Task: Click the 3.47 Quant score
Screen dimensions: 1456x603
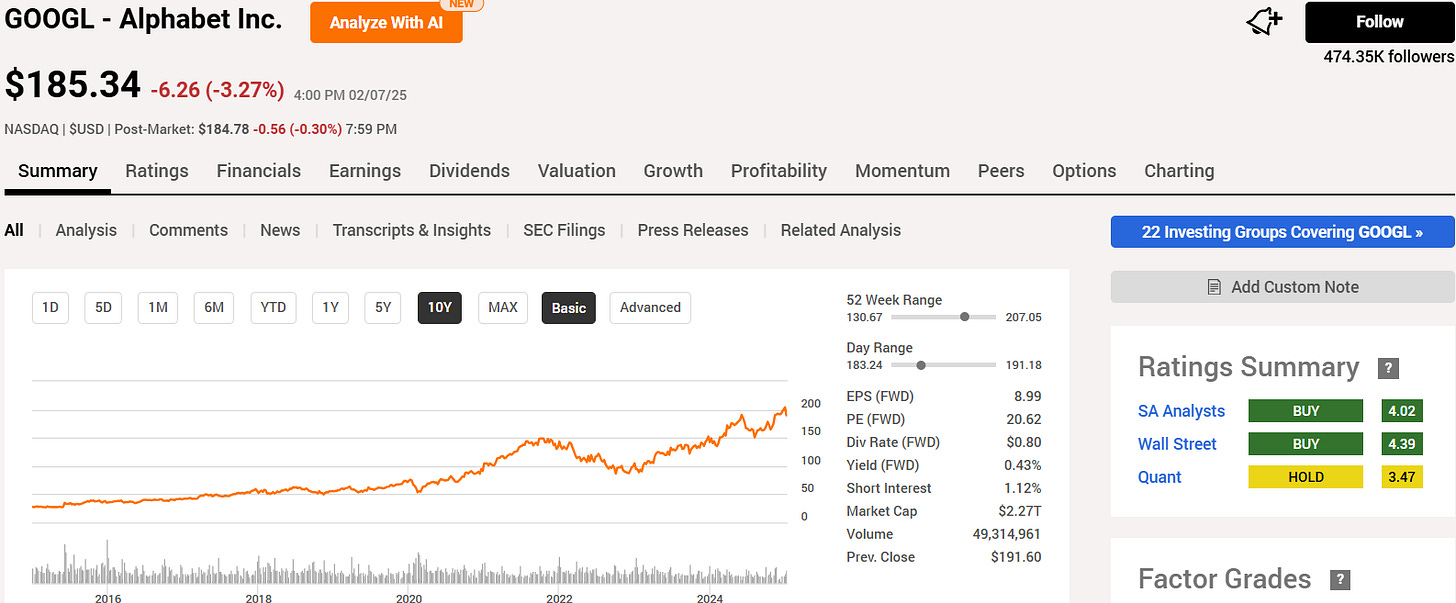Action: click(1402, 477)
